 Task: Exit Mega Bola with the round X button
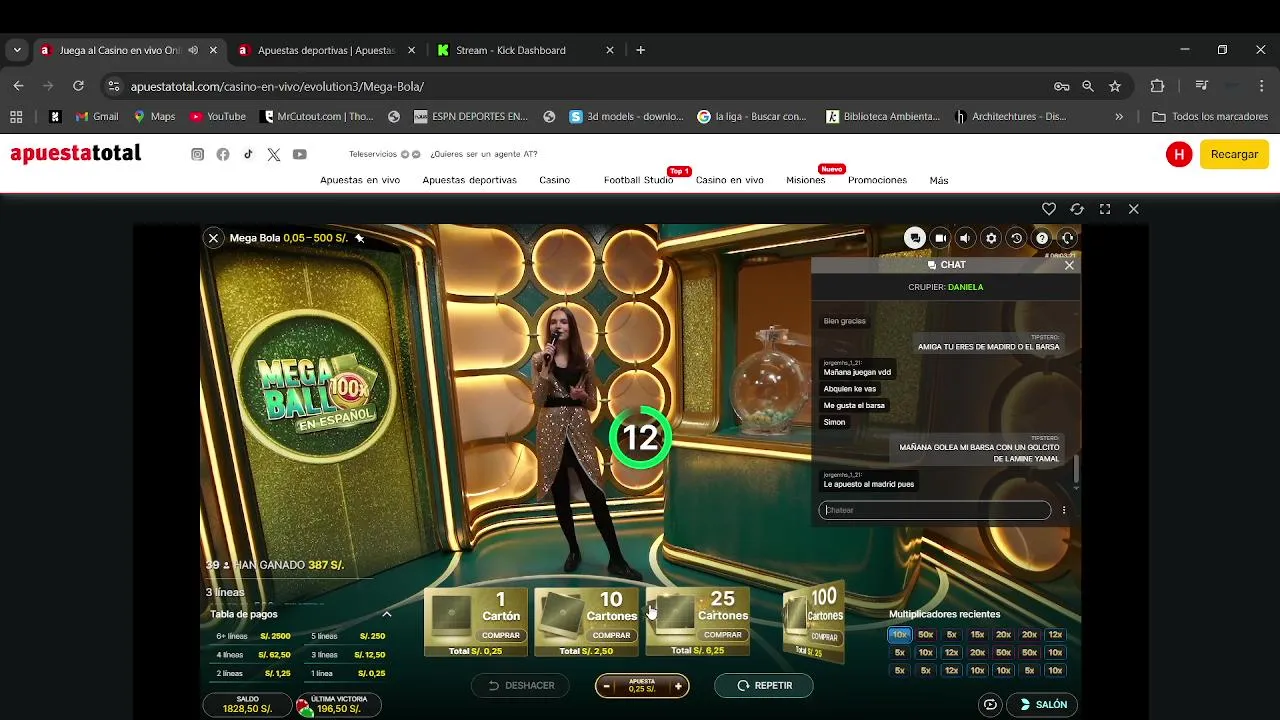213,238
